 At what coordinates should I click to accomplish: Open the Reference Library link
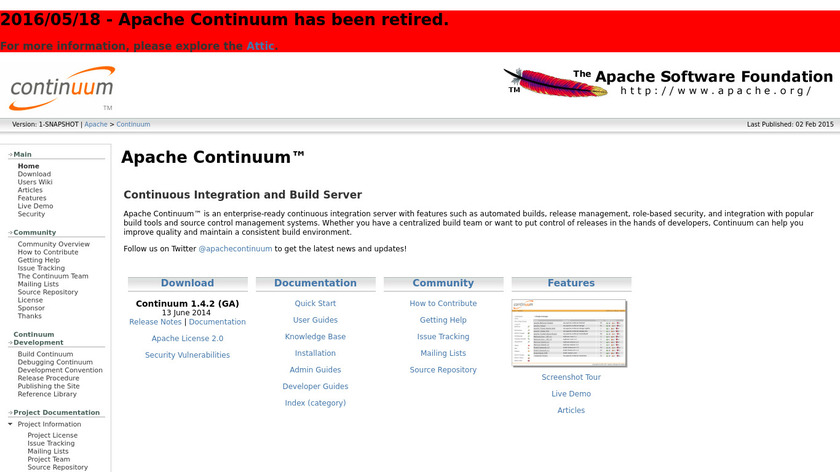click(47, 394)
